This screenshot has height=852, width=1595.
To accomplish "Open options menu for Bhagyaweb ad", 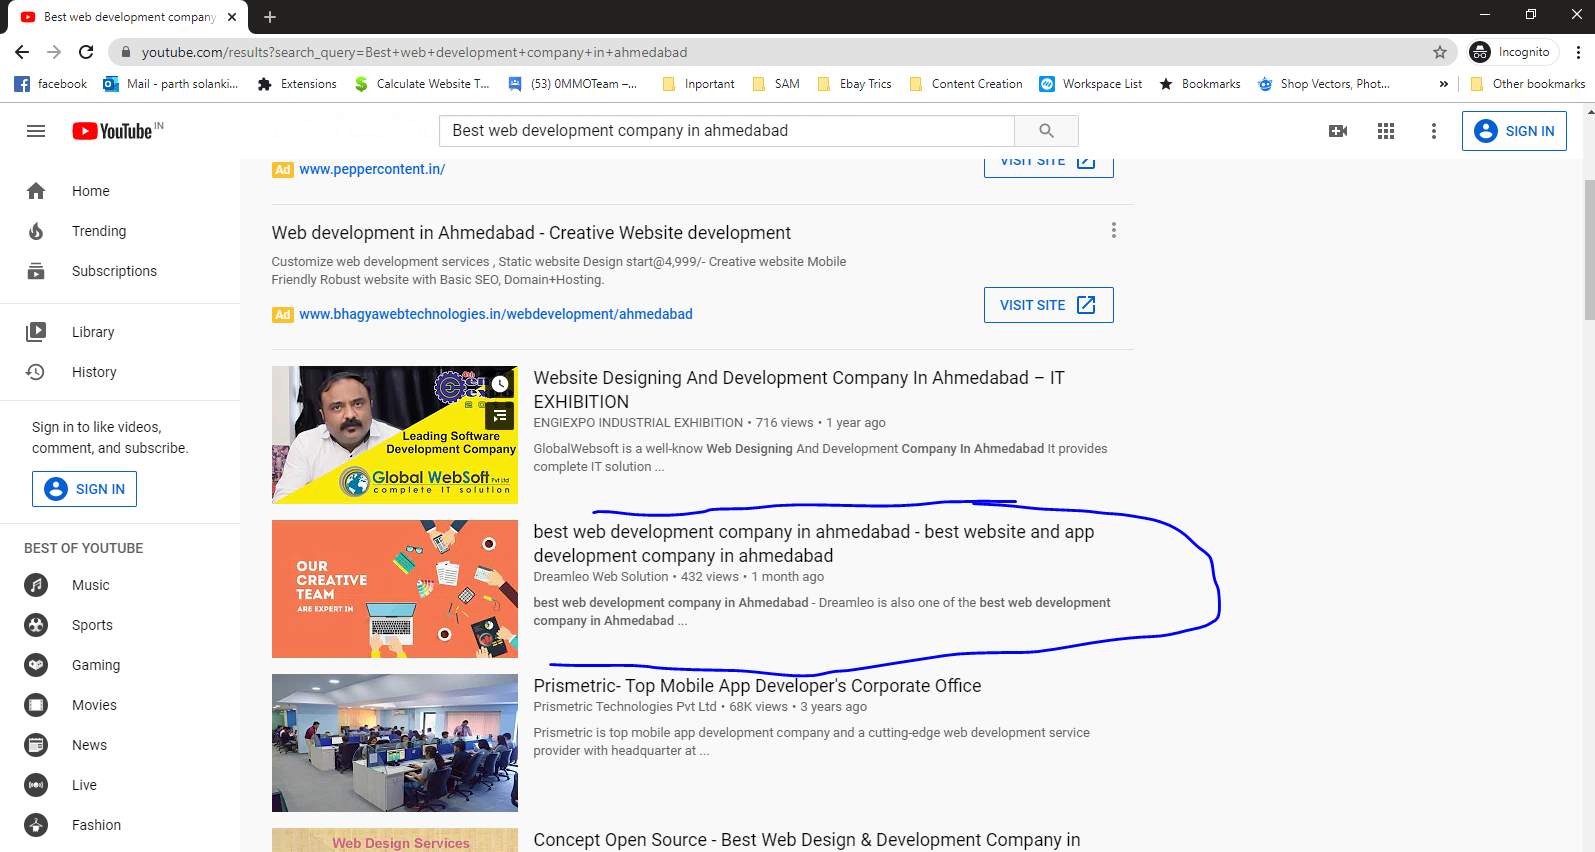I will (1113, 231).
